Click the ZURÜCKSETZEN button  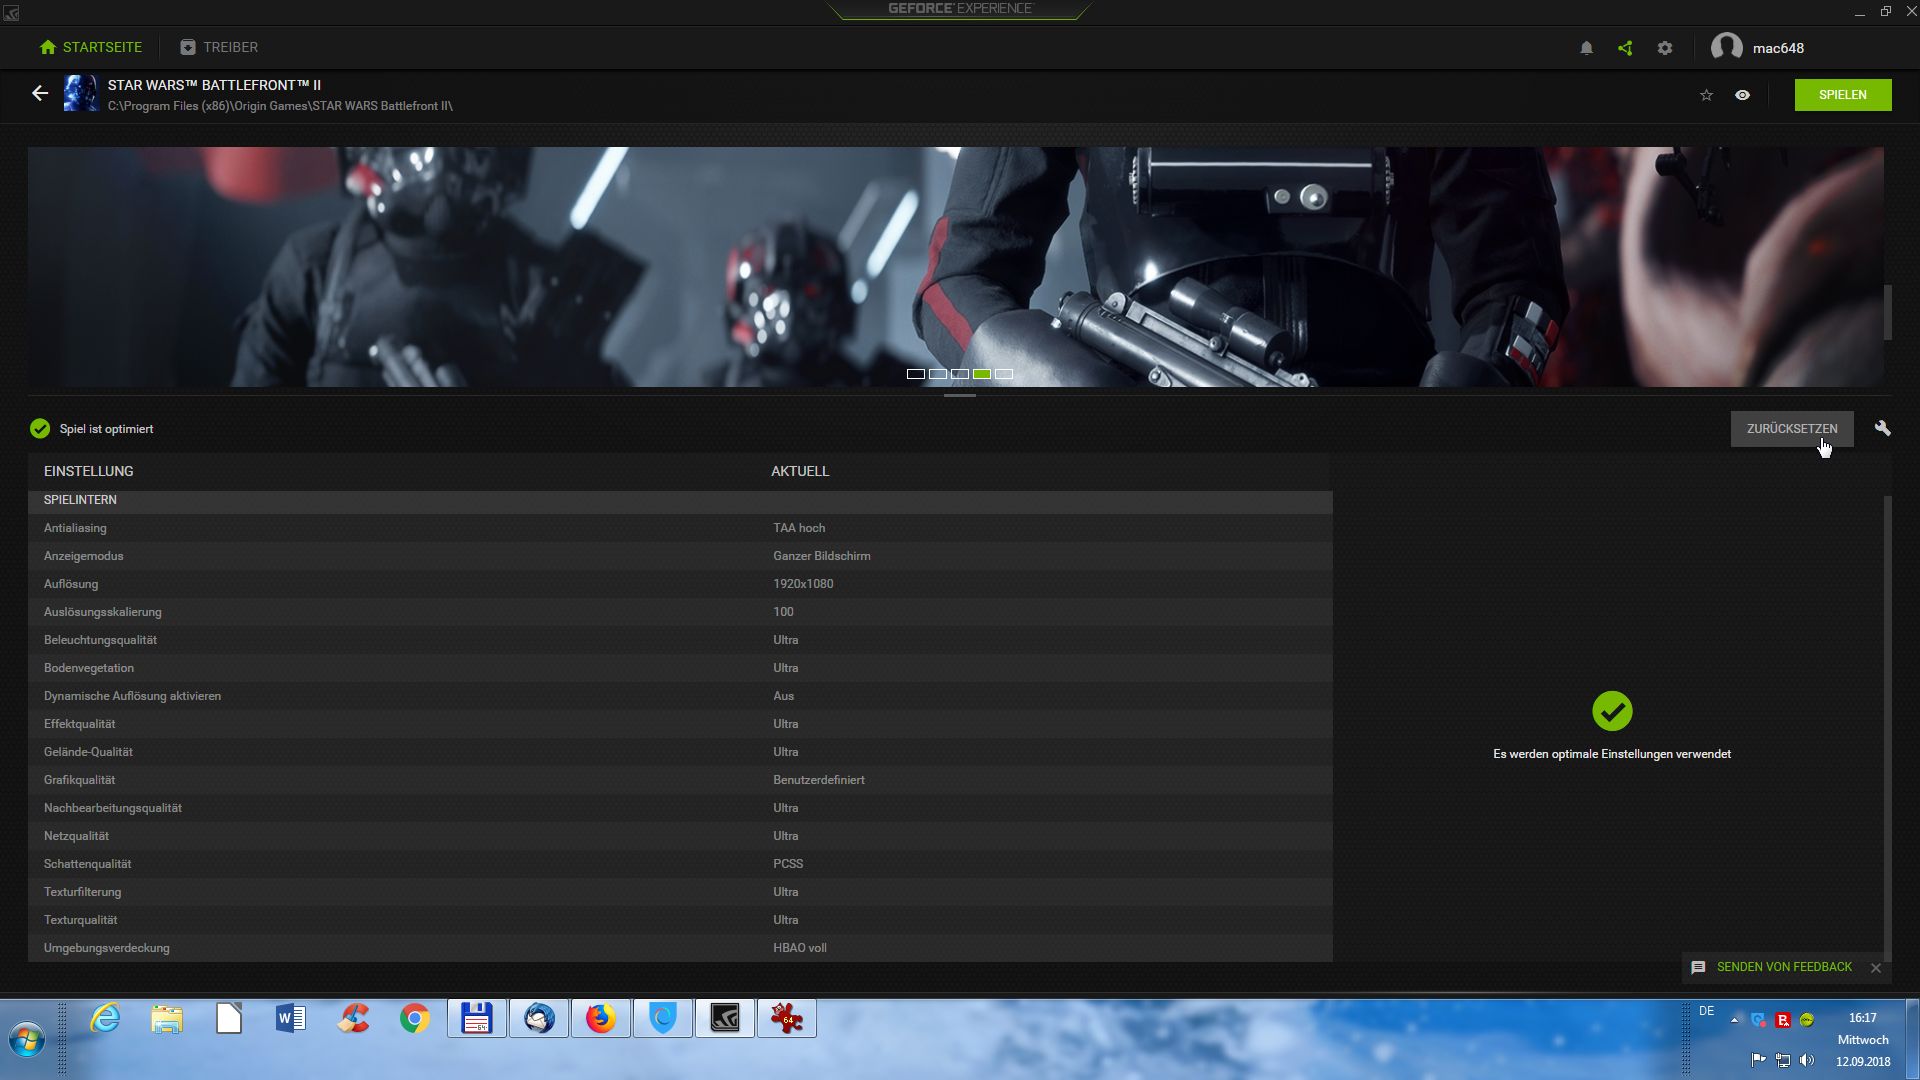[x=1791, y=428]
